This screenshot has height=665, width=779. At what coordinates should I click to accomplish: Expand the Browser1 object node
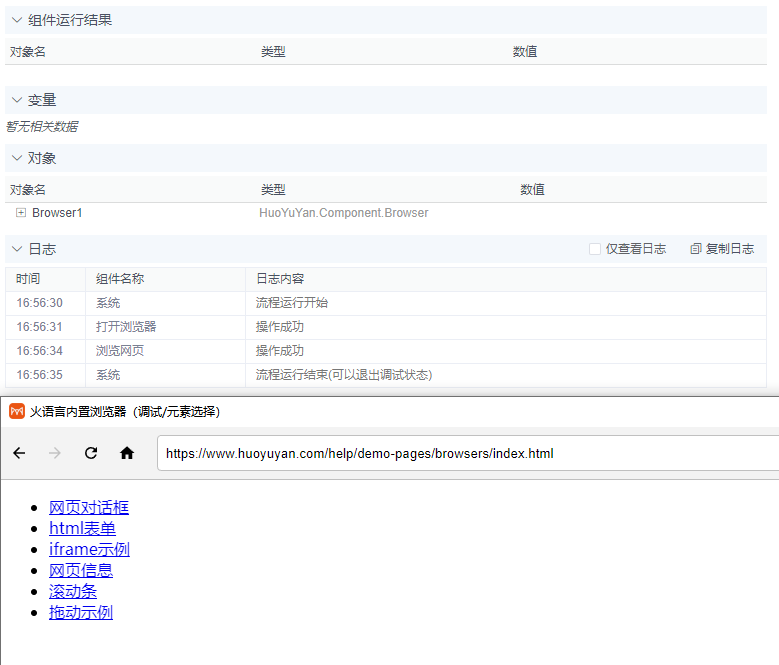click(x=21, y=213)
